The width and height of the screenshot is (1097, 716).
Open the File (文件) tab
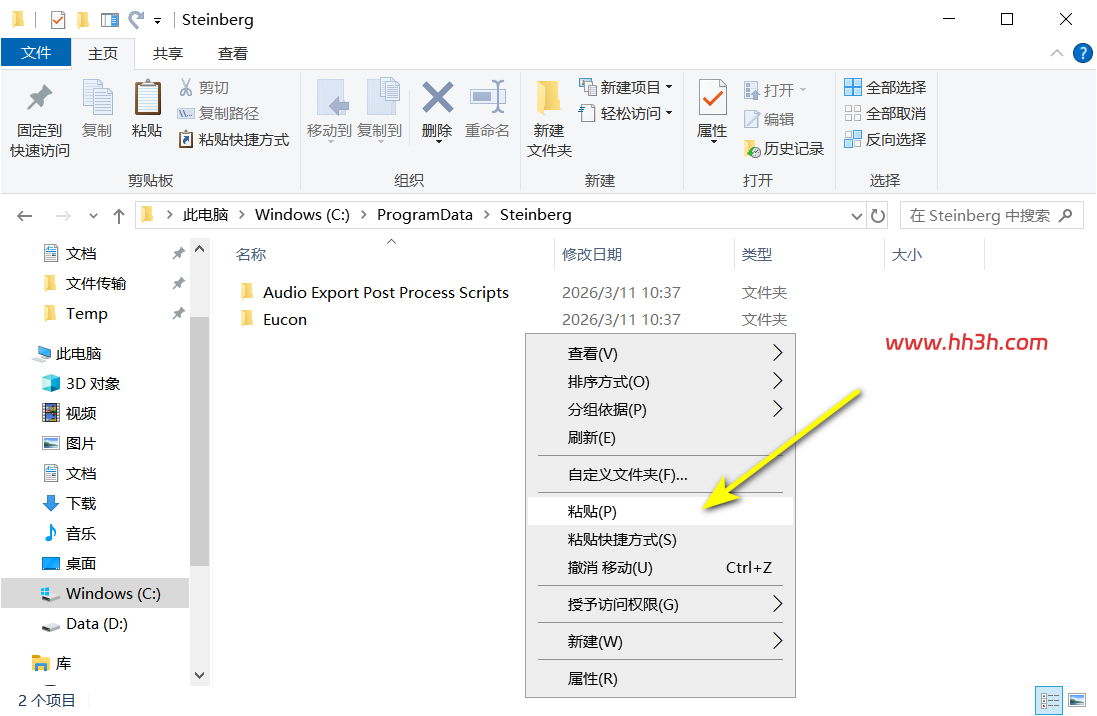(36, 53)
